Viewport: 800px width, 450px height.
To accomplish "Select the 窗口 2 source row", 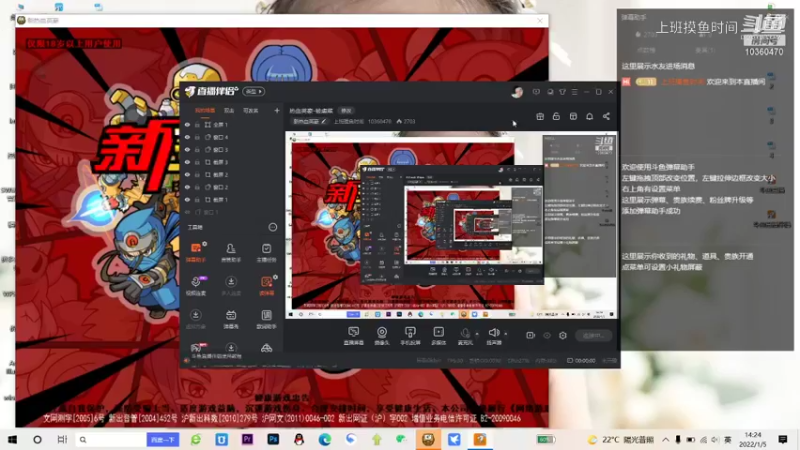I will [232, 187].
